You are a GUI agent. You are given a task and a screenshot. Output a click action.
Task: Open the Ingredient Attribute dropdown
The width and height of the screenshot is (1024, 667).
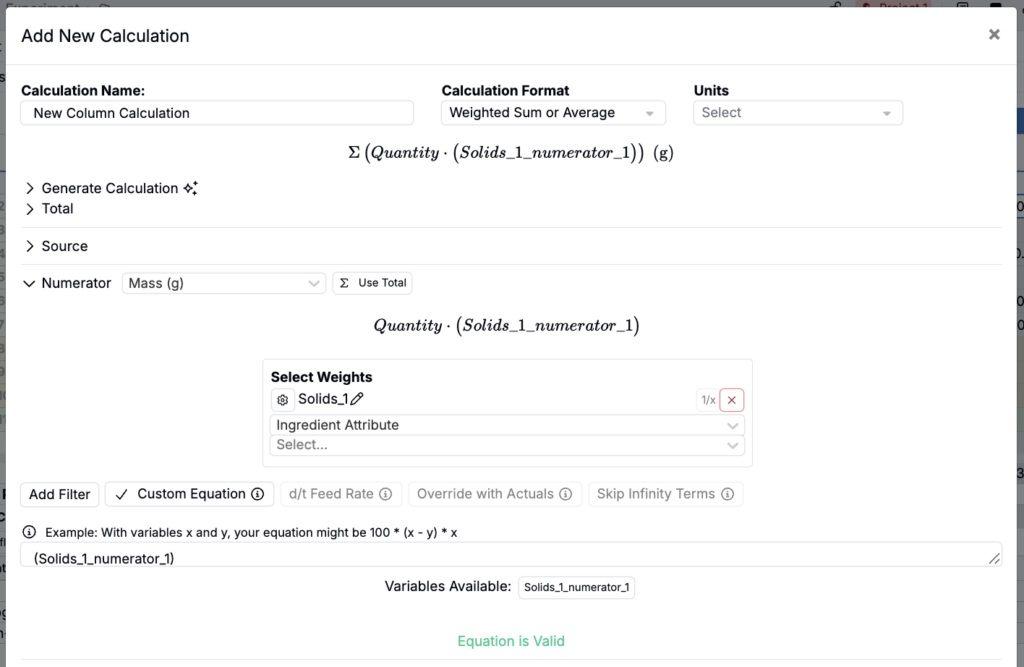coord(508,425)
